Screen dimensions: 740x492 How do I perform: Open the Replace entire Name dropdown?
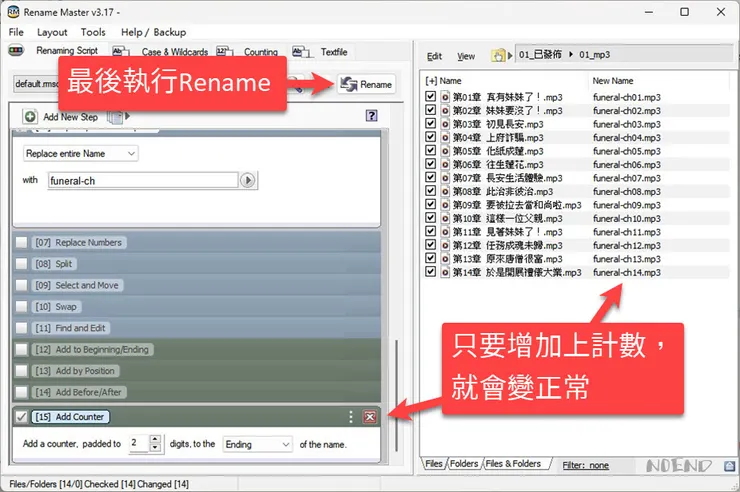click(x=81, y=153)
